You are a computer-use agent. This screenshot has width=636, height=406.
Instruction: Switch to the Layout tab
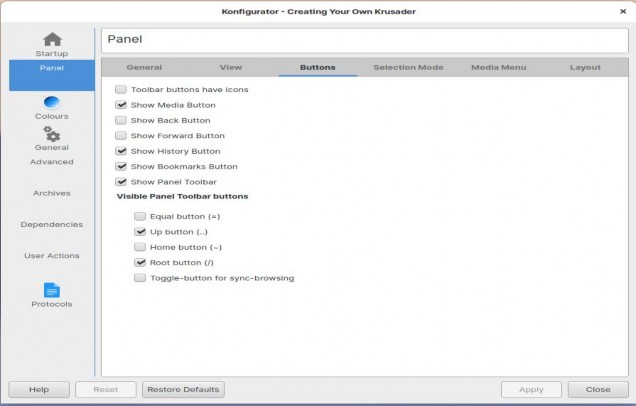click(x=585, y=67)
